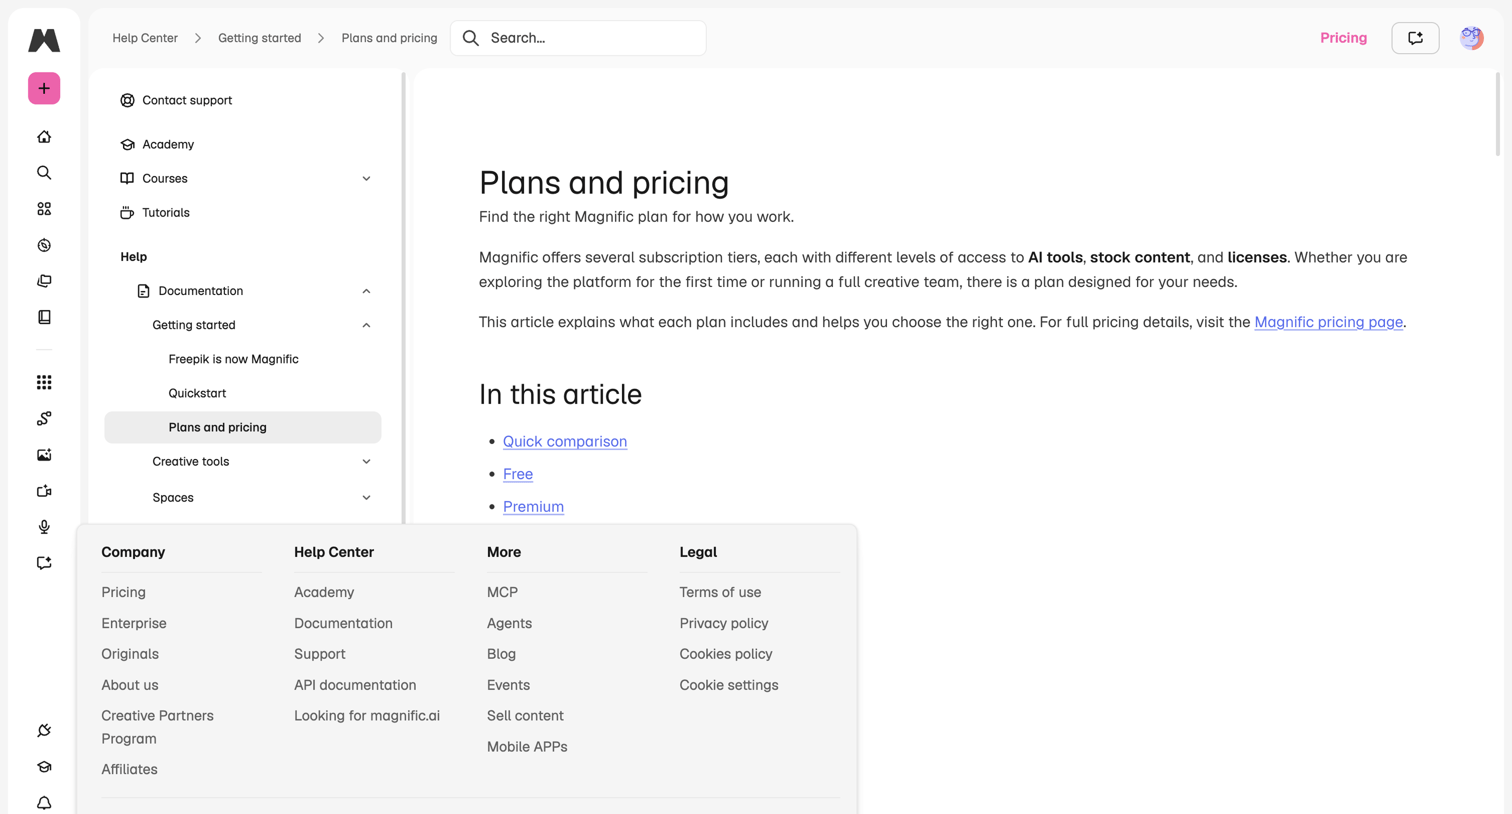1512x814 pixels.
Task: Click Getting started in the sidebar tree
Action: pos(194,325)
